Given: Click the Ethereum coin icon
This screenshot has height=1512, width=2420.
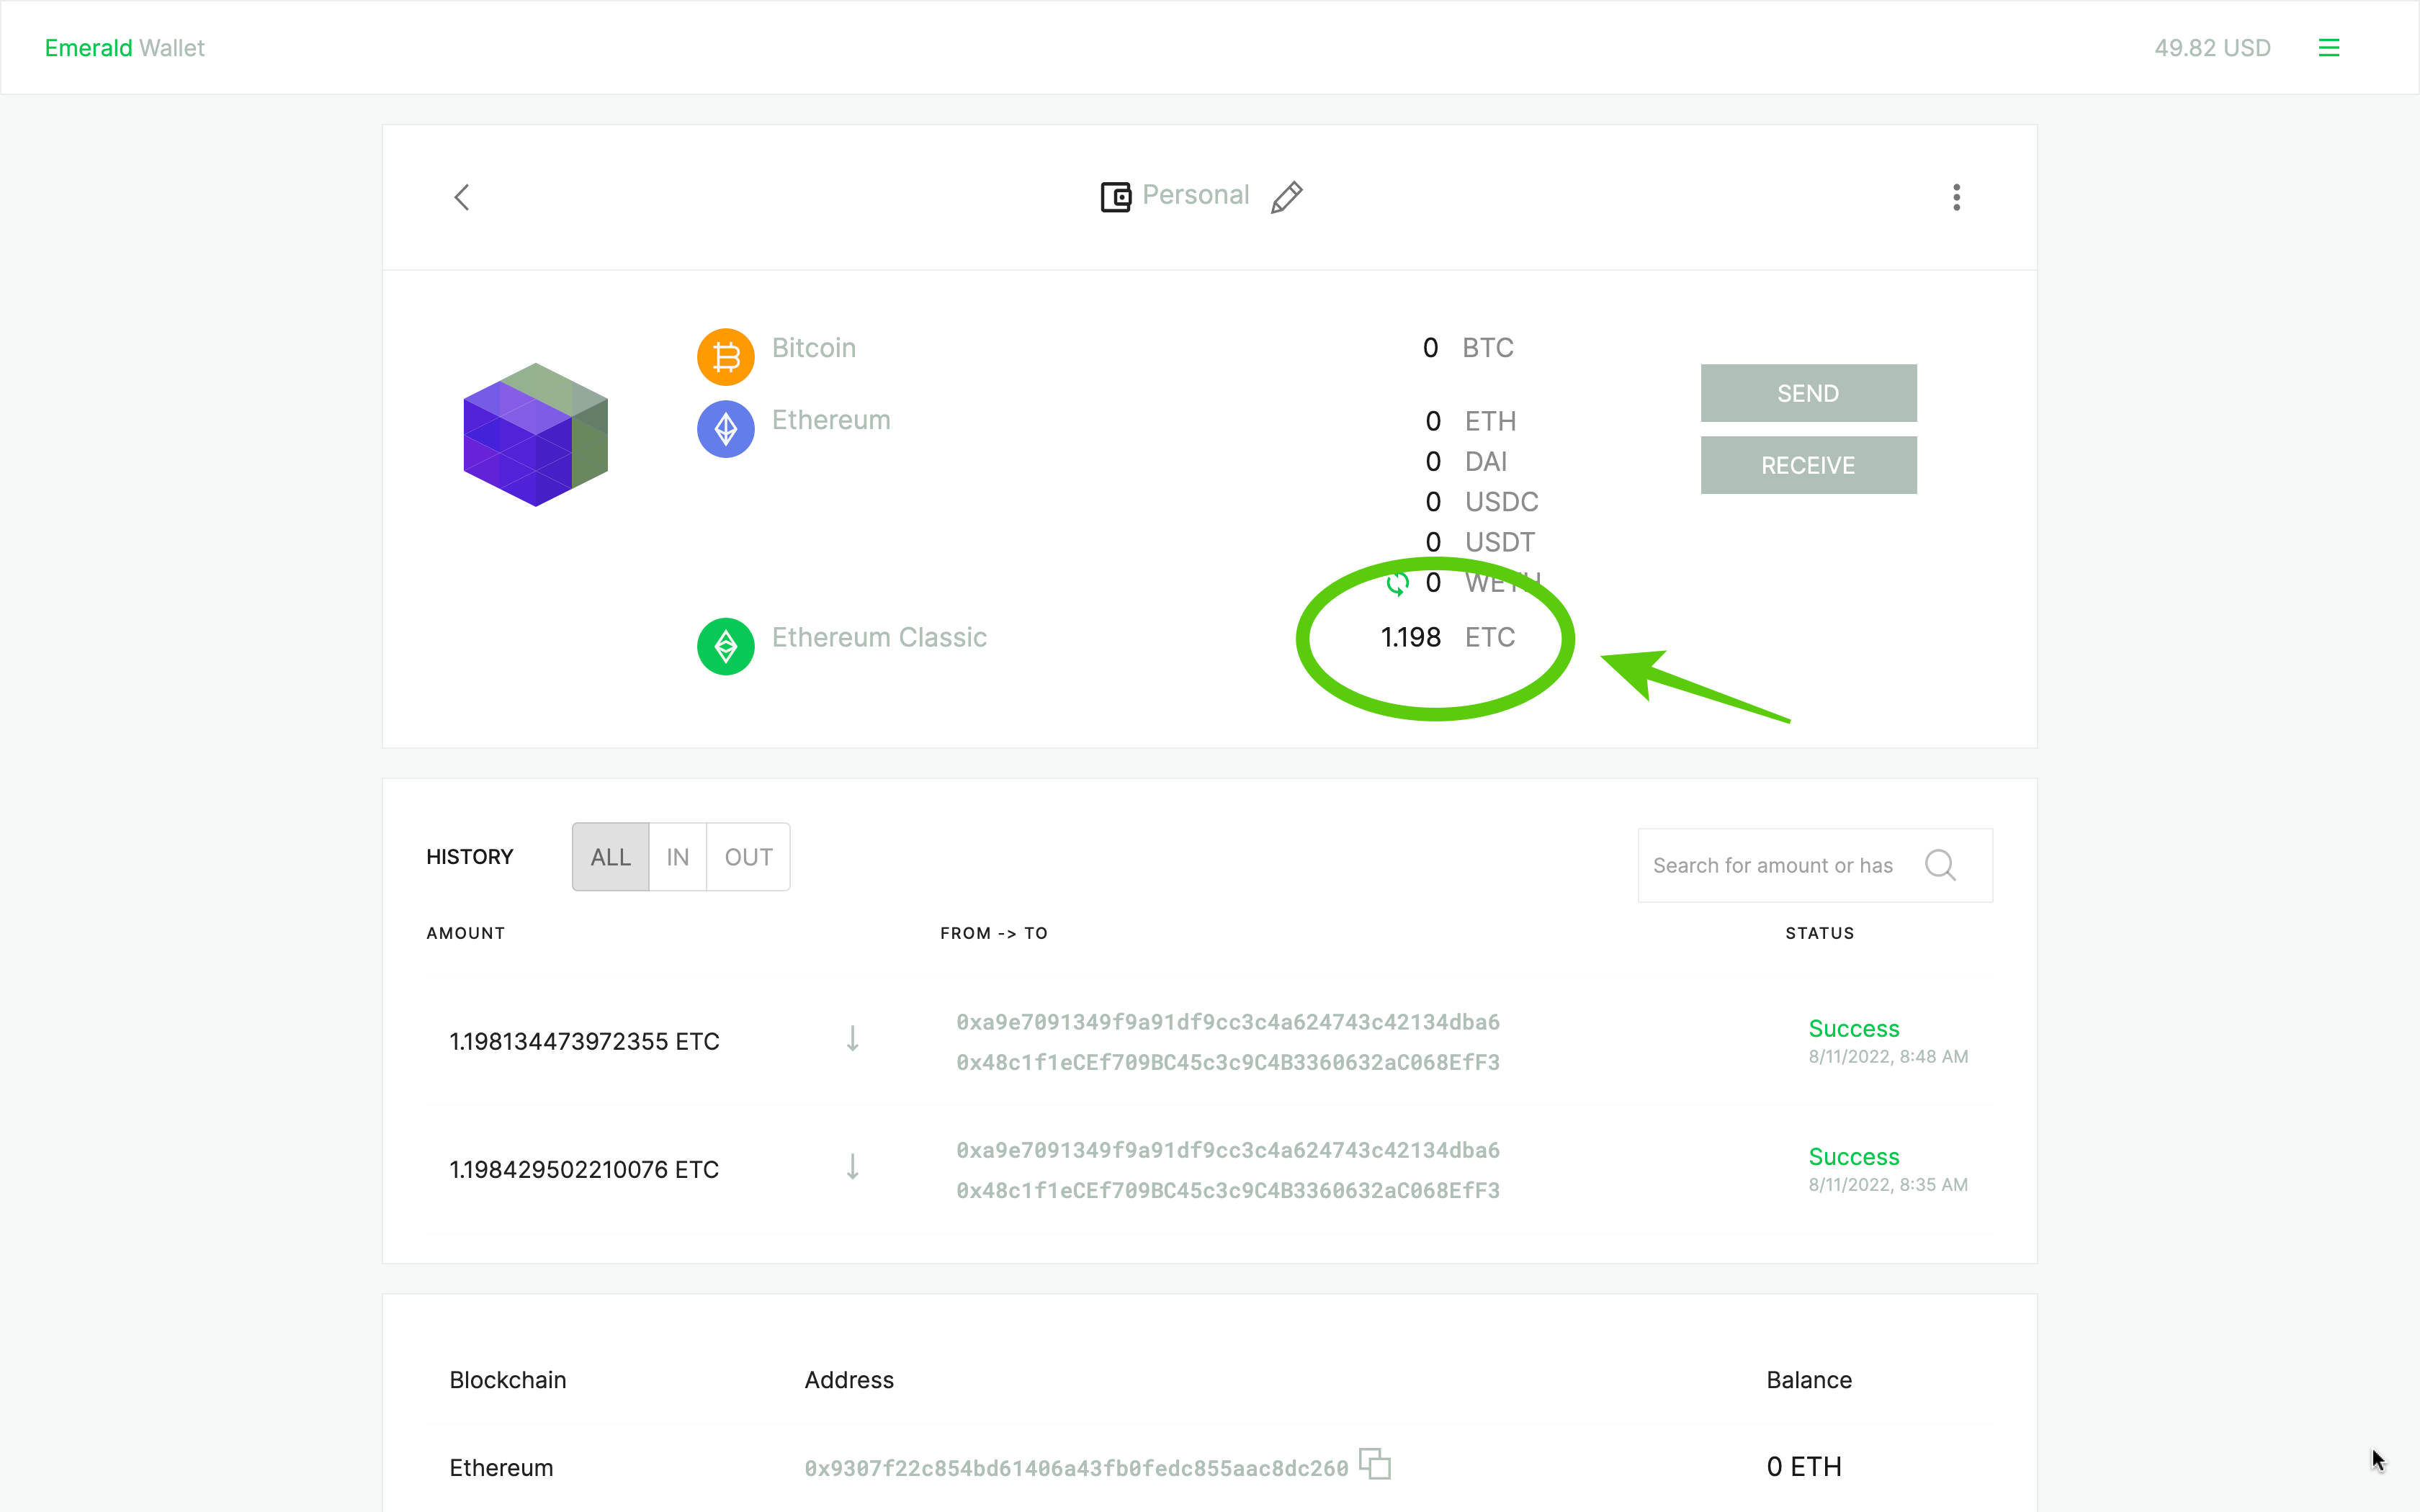Looking at the screenshot, I should 725,429.
